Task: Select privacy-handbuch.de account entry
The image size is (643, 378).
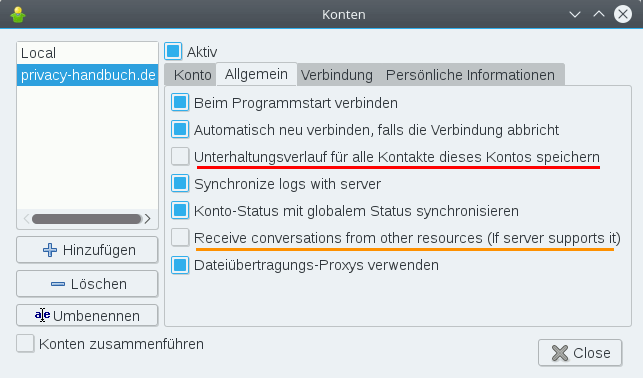Action: 87,75
